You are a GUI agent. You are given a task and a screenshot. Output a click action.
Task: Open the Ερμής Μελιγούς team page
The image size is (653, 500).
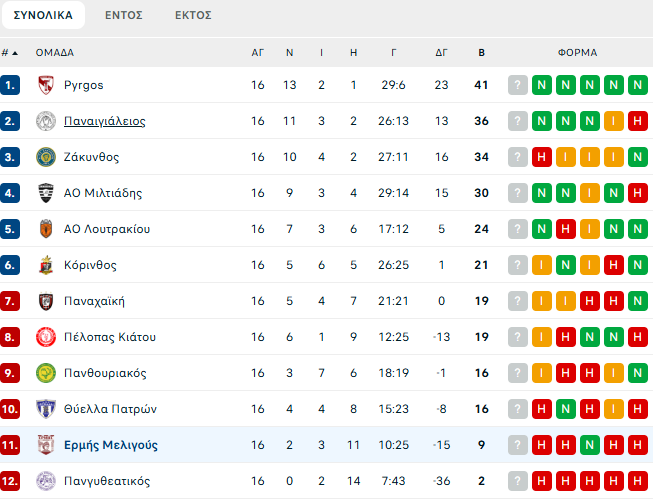[x=110, y=445]
